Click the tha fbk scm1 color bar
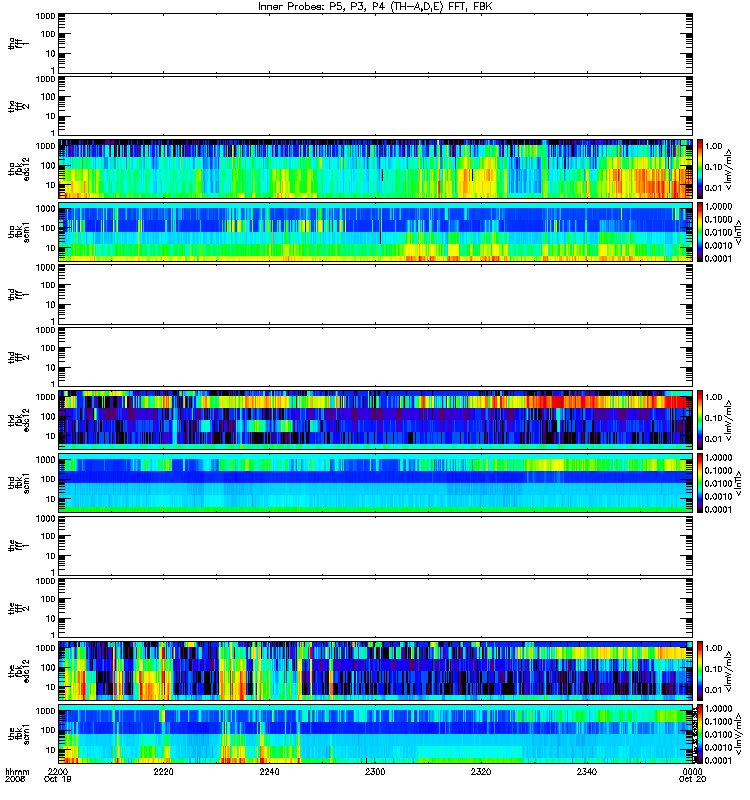Image resolution: width=750 pixels, height=800 pixels. 700,232
